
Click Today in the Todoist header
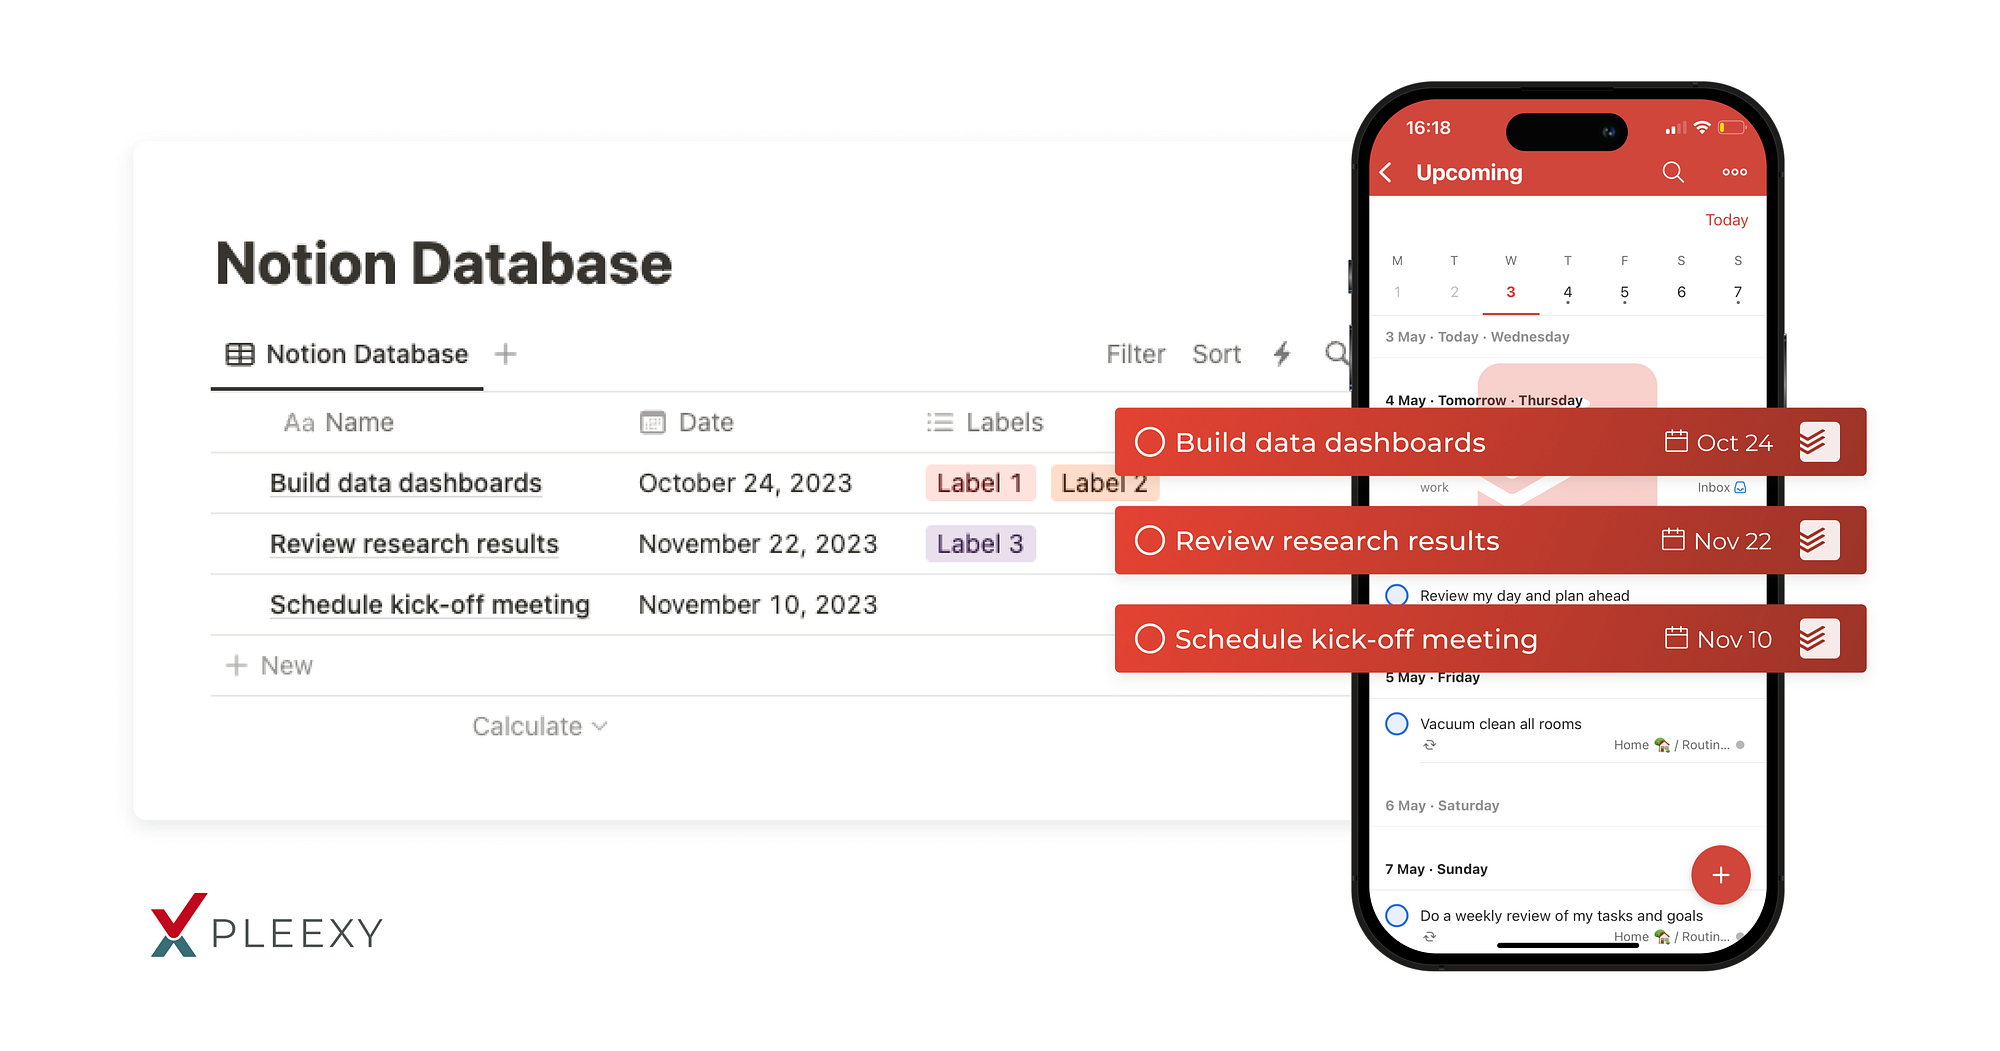pos(1726,220)
